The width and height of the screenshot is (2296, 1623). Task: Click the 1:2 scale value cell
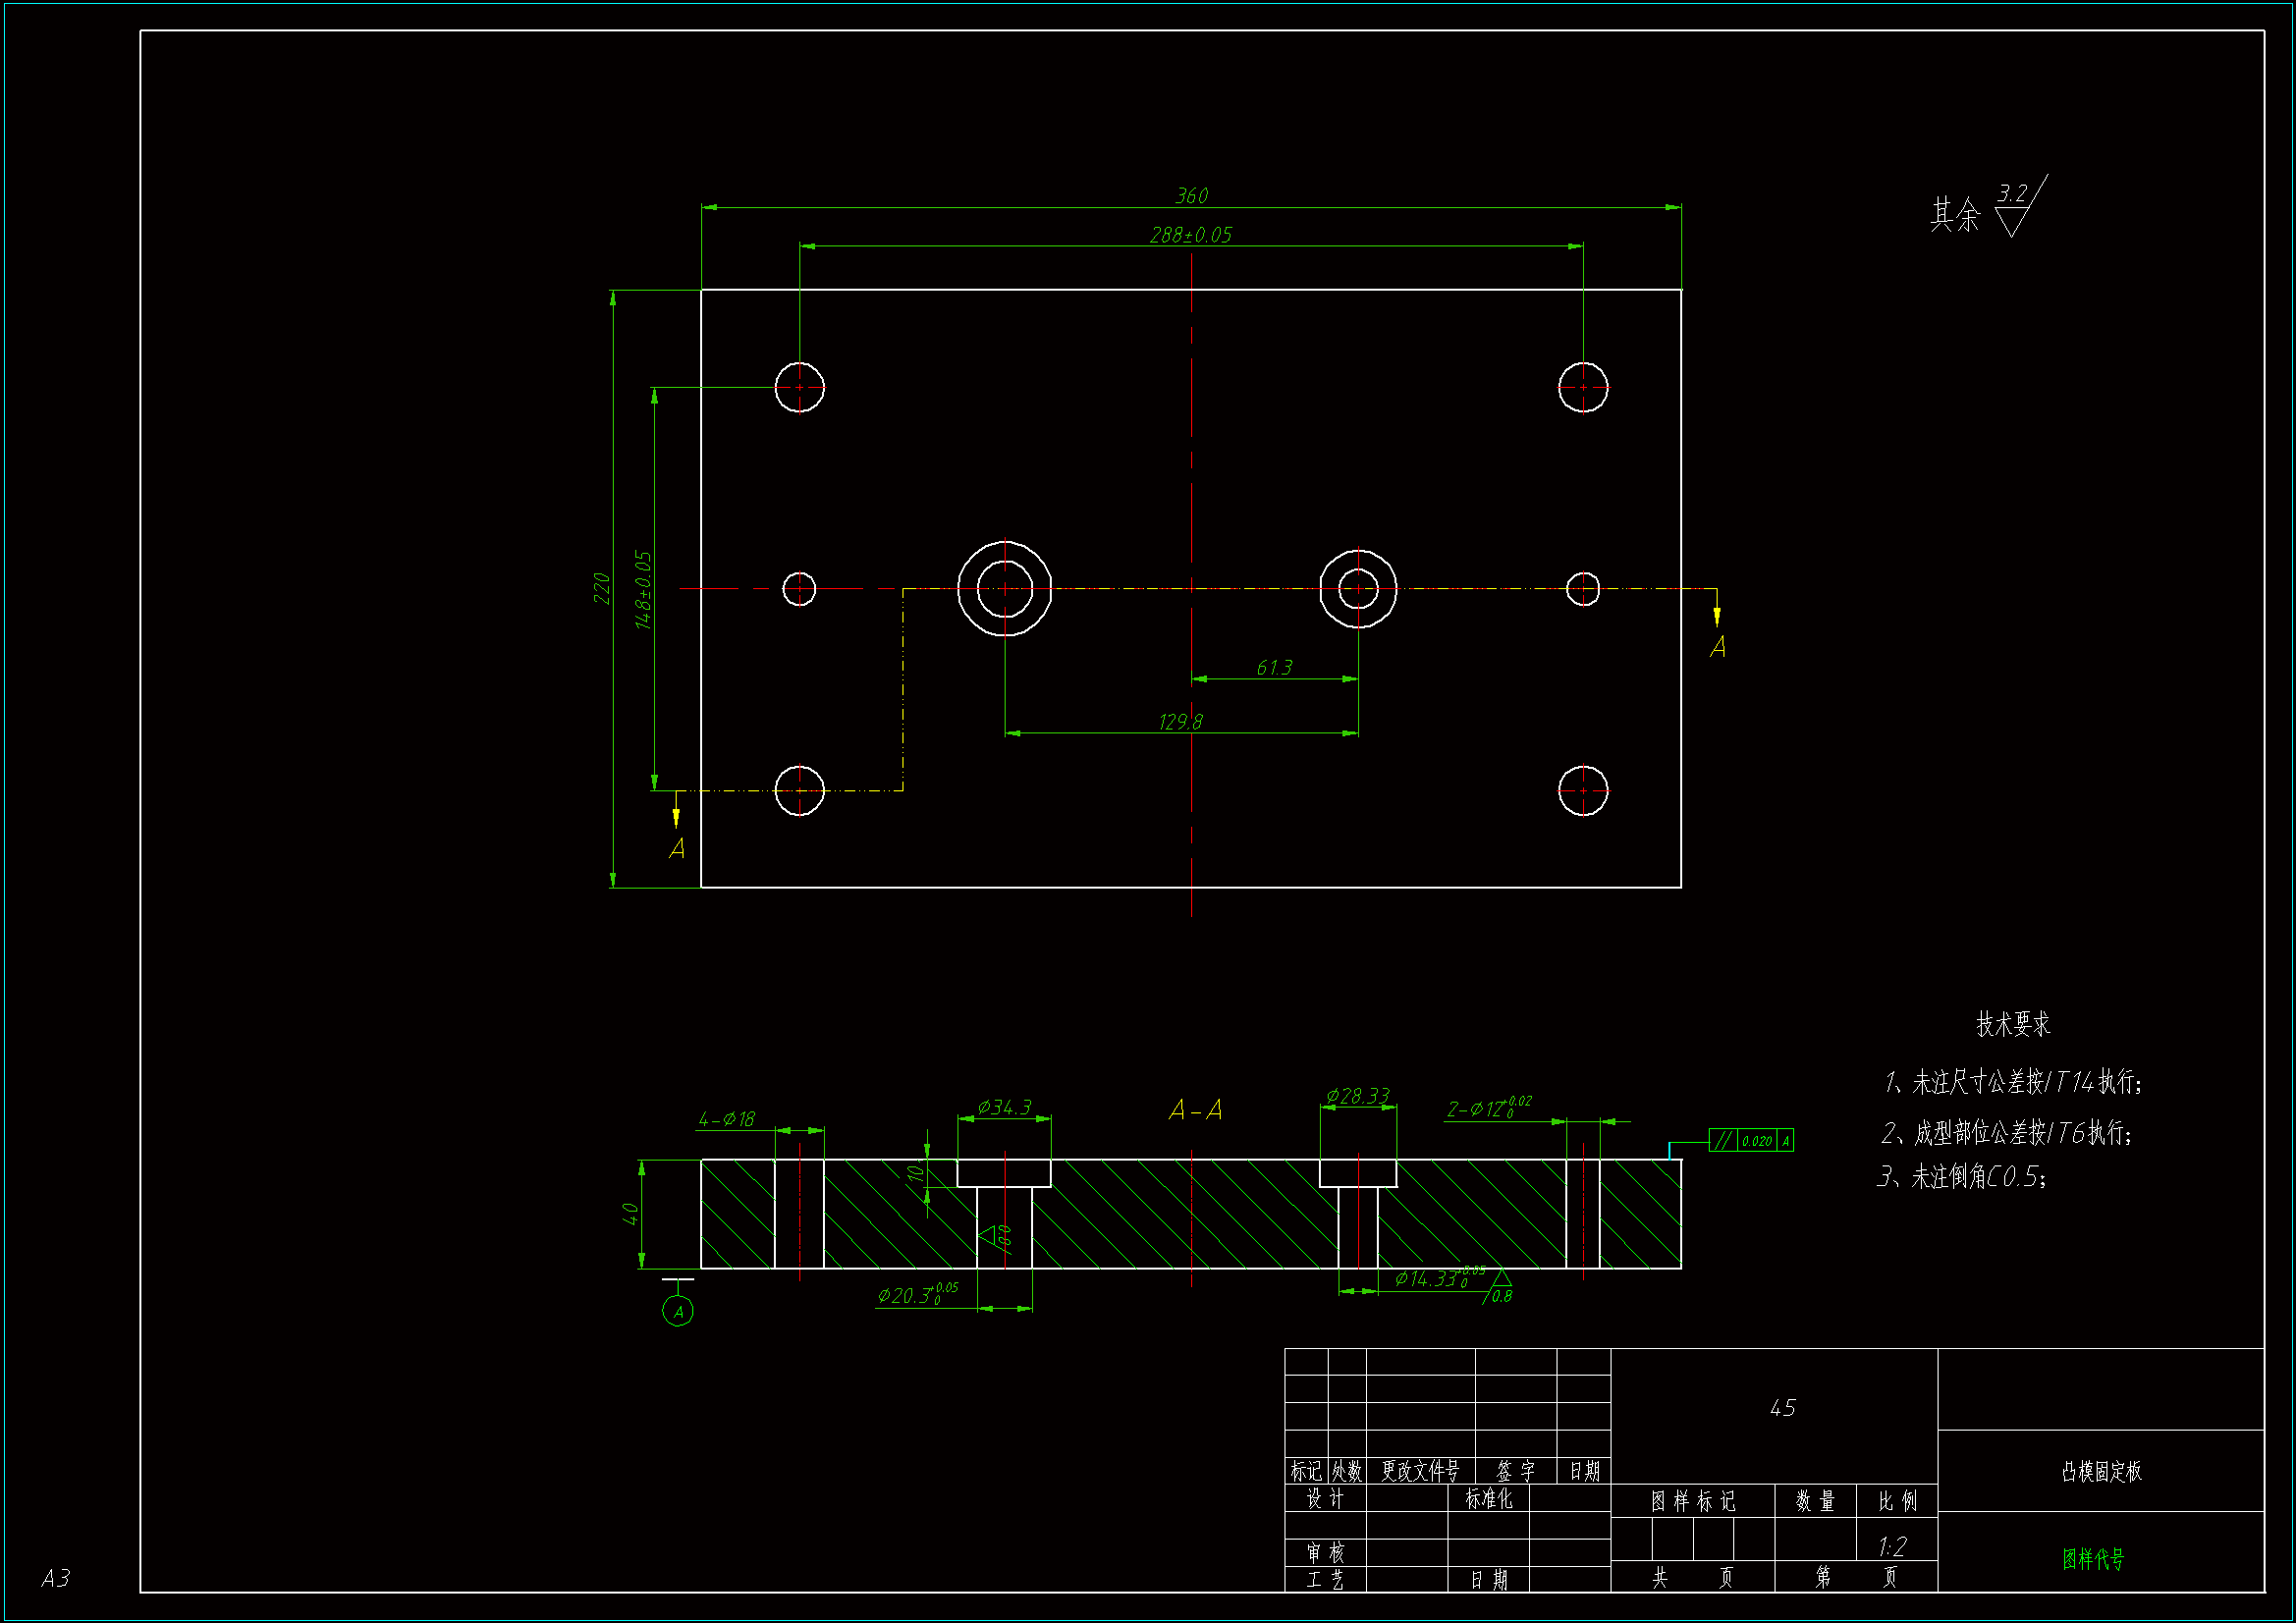pos(1892,1547)
